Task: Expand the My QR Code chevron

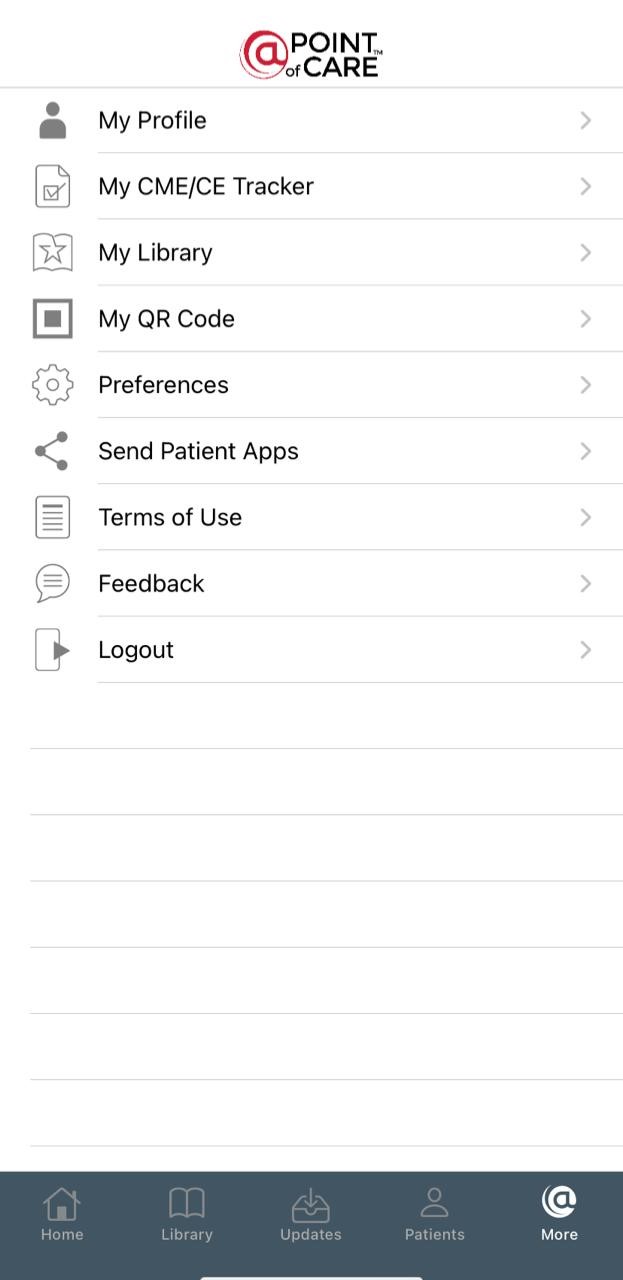Action: [x=586, y=319]
